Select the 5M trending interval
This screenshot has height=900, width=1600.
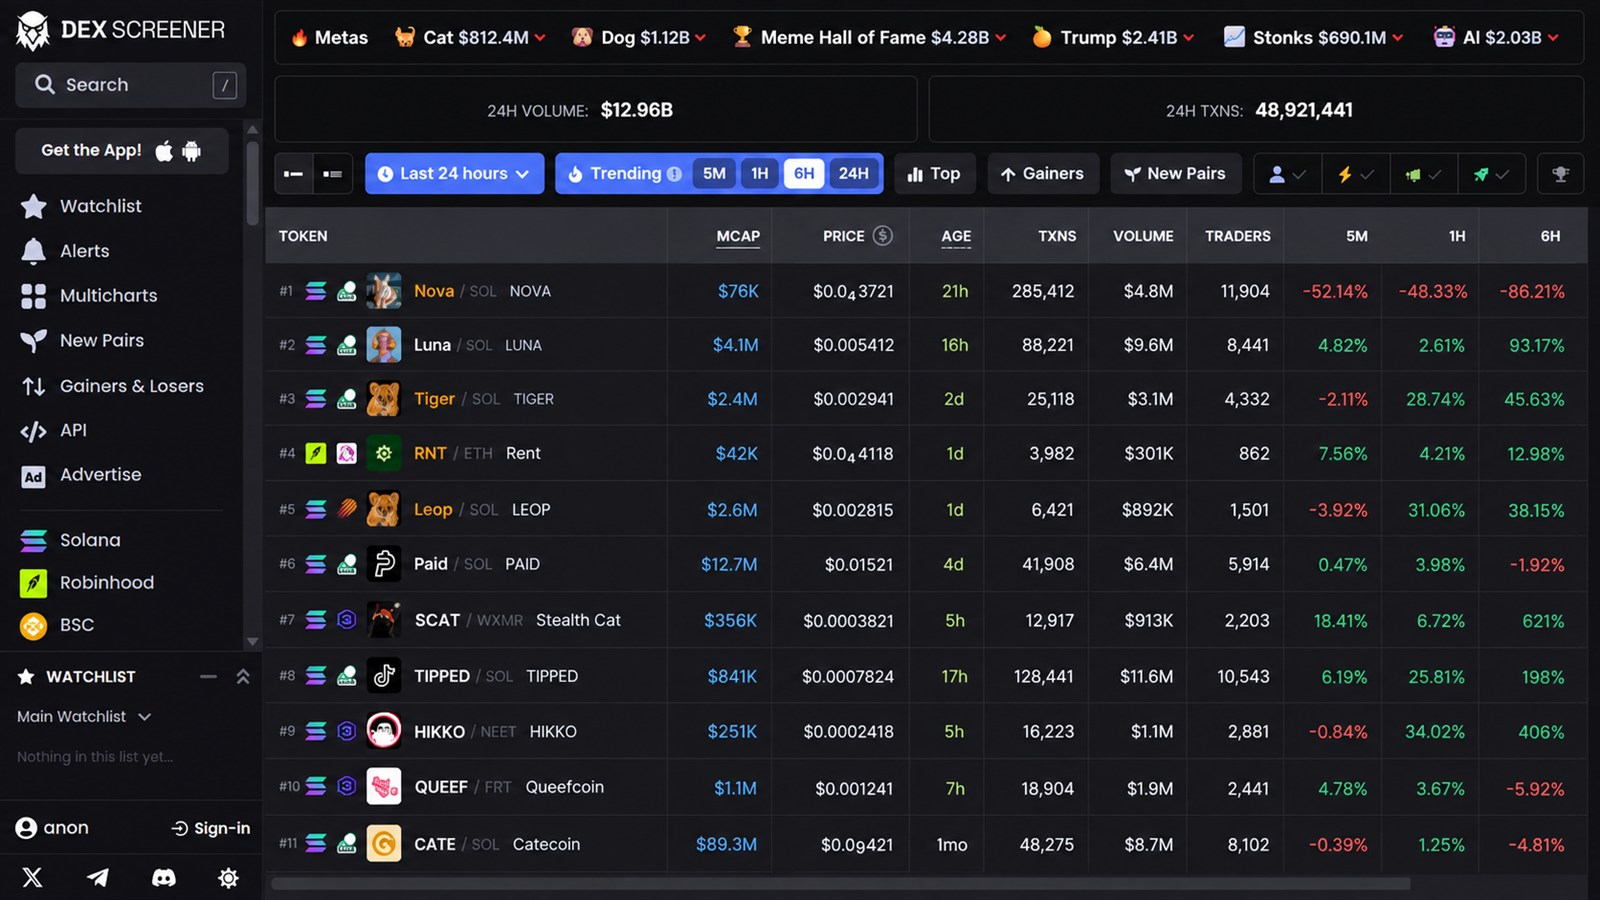tap(714, 174)
